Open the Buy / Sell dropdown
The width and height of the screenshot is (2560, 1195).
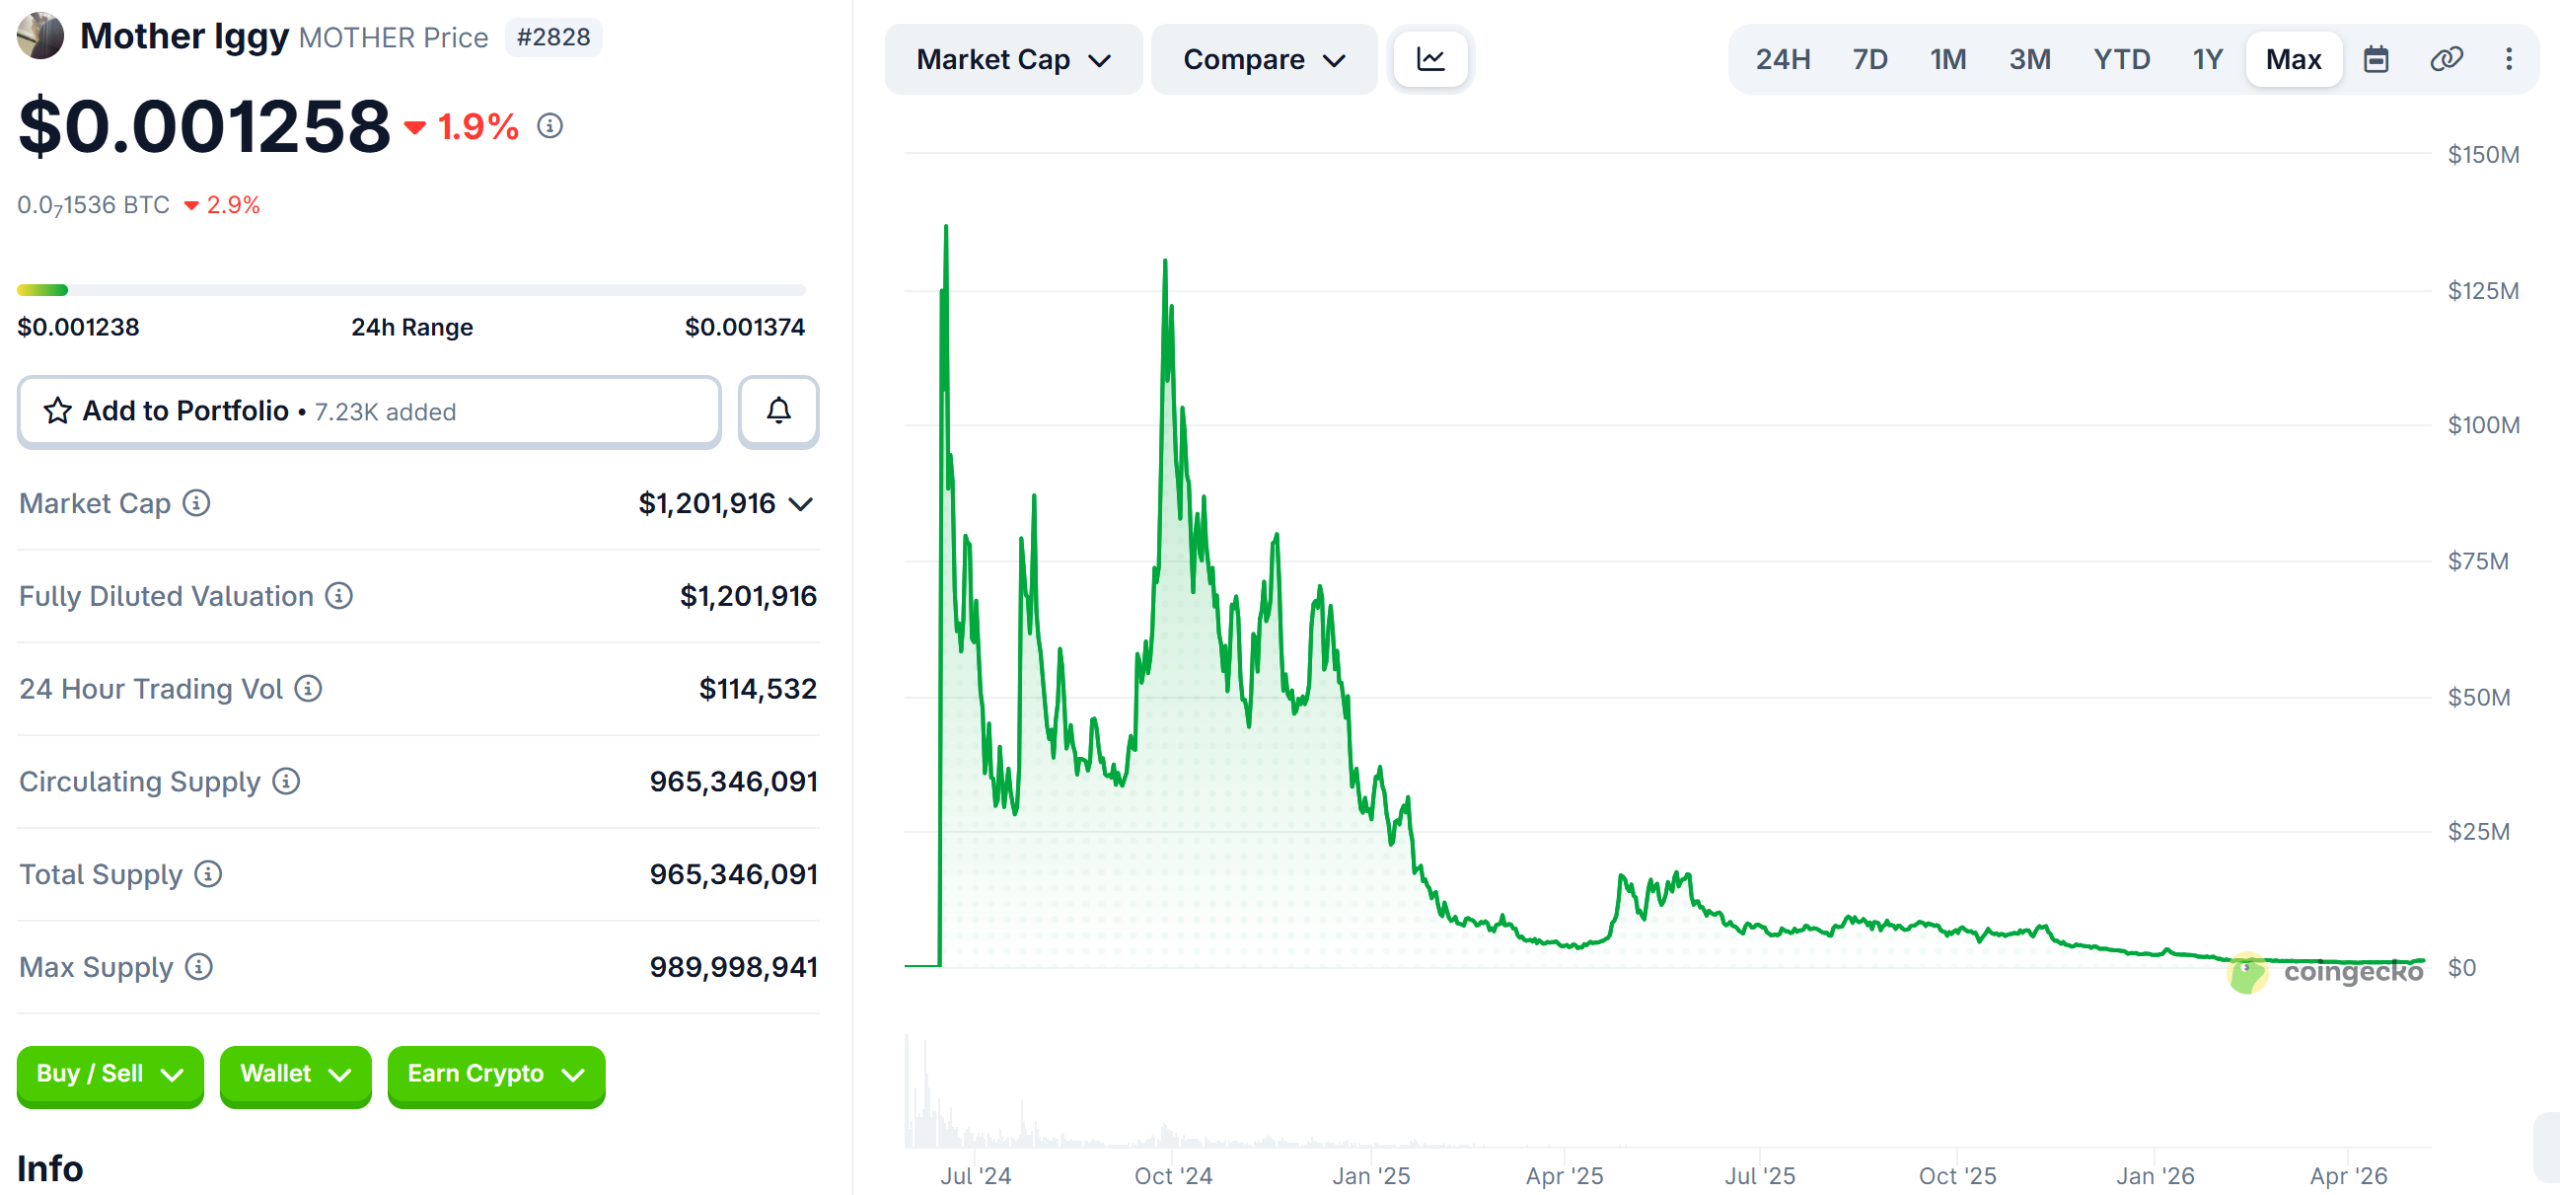click(110, 1075)
